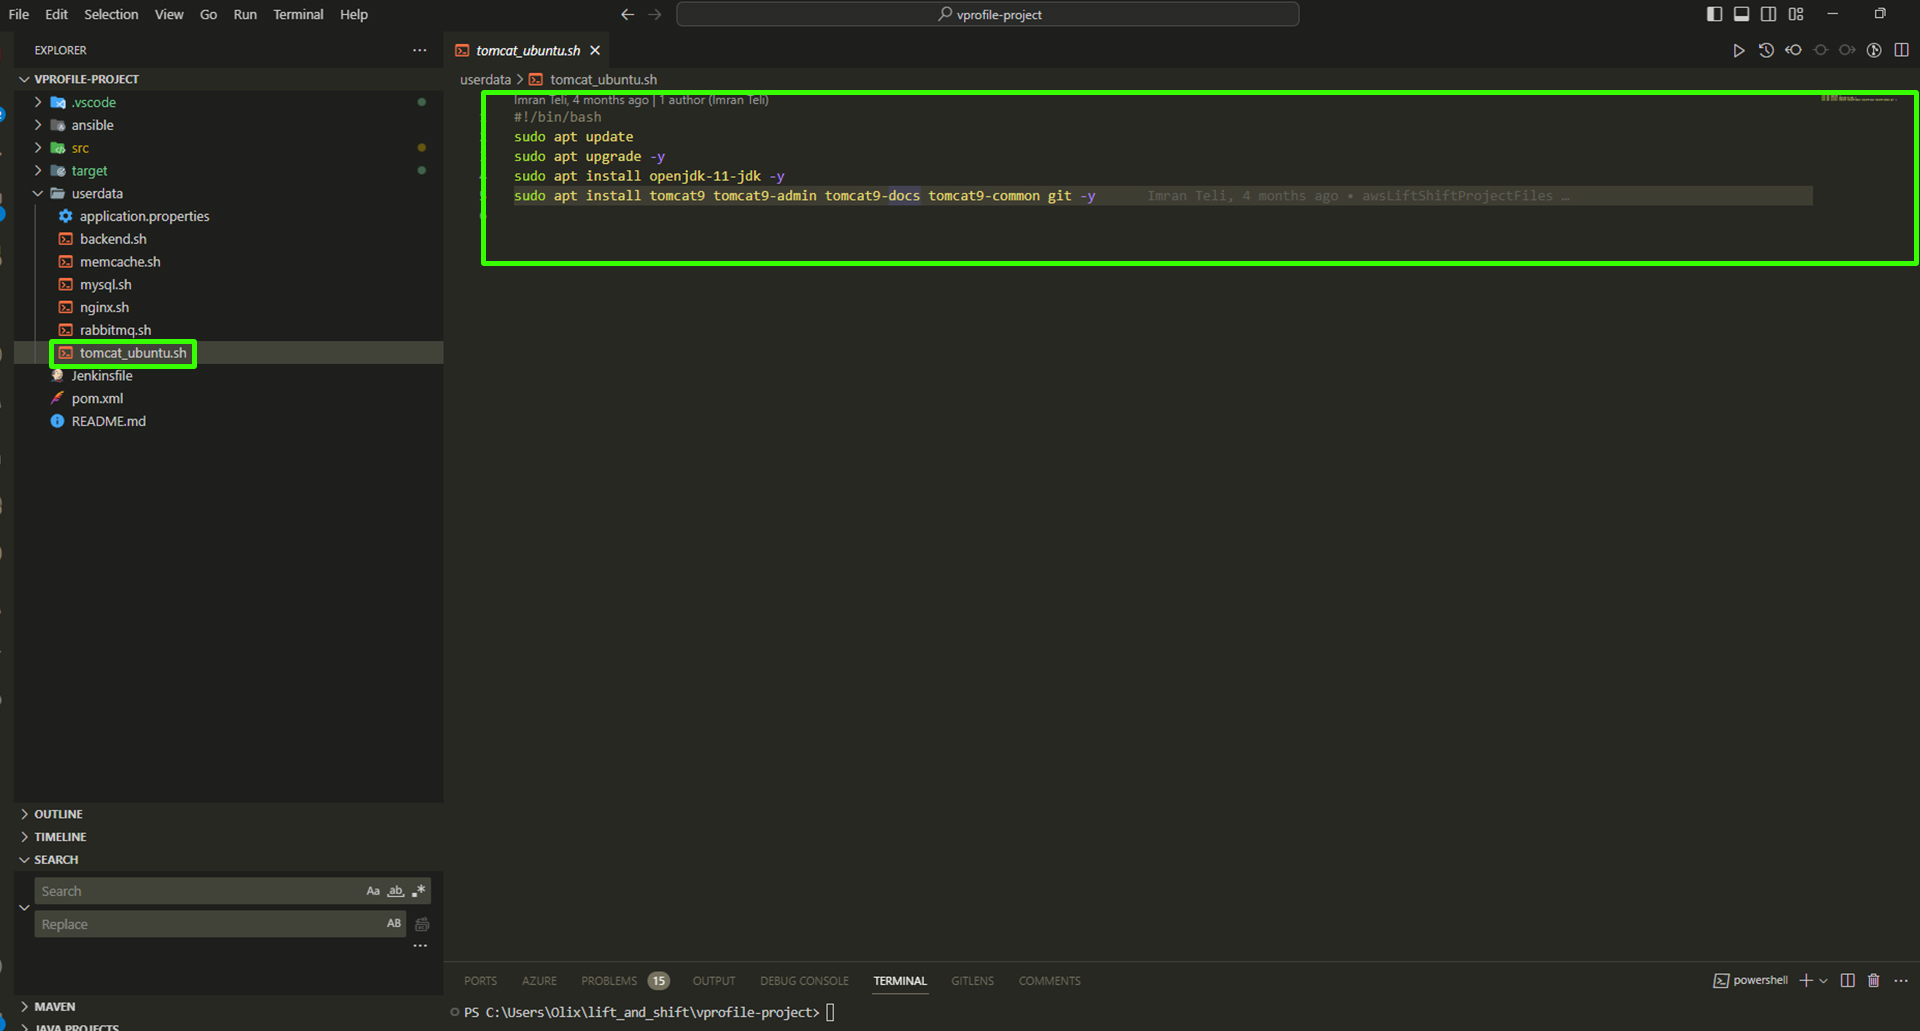Open the Terminal menu
1920x1031 pixels.
(x=298, y=14)
